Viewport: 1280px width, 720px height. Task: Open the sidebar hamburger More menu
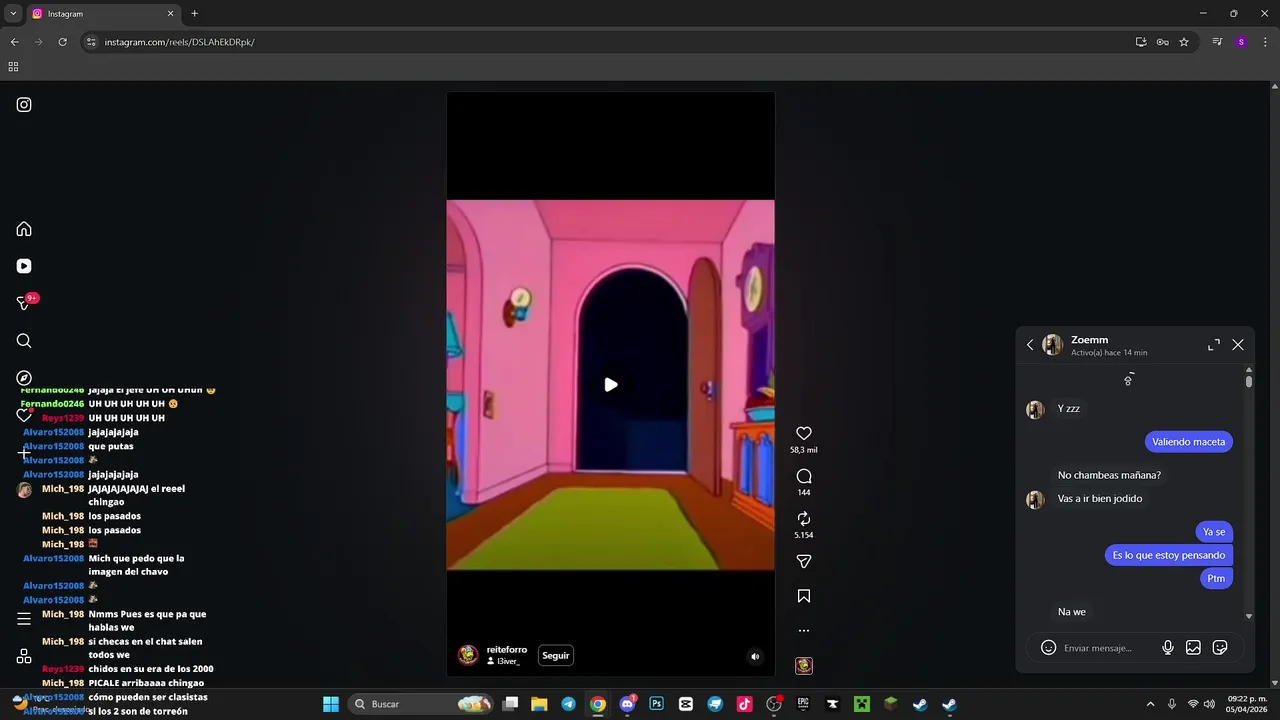coord(24,619)
